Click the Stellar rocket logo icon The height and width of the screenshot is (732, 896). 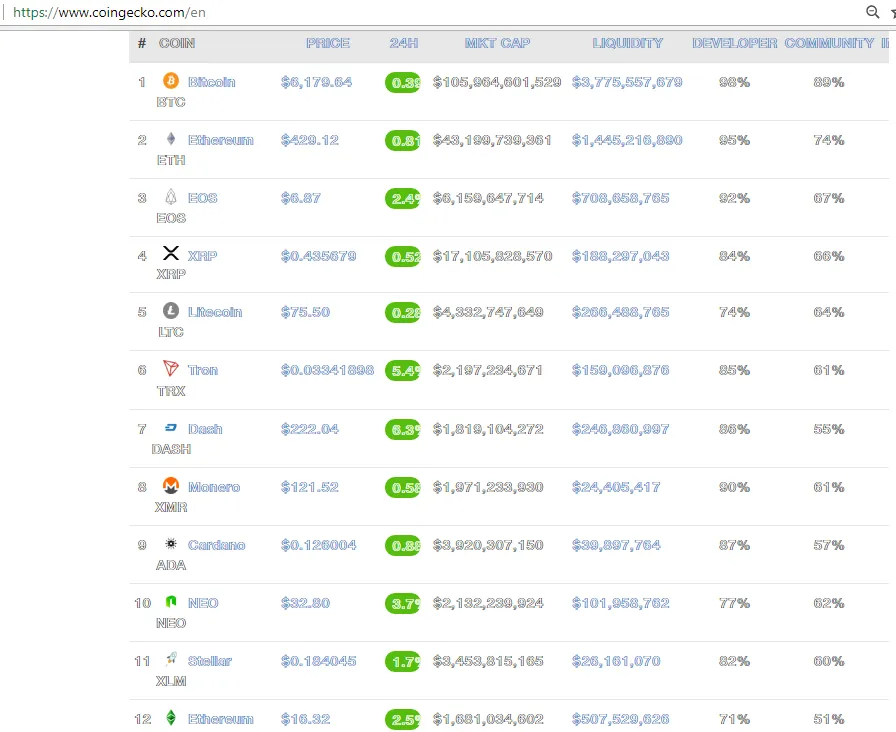pos(171,659)
